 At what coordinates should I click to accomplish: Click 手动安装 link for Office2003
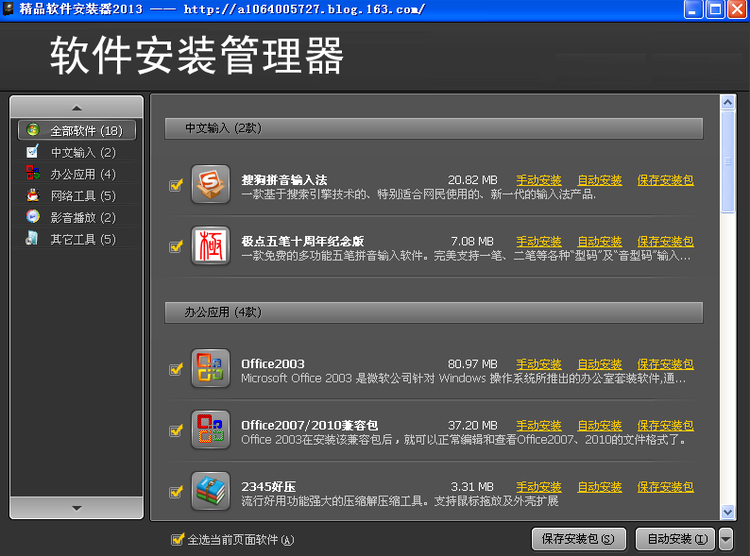tap(539, 364)
